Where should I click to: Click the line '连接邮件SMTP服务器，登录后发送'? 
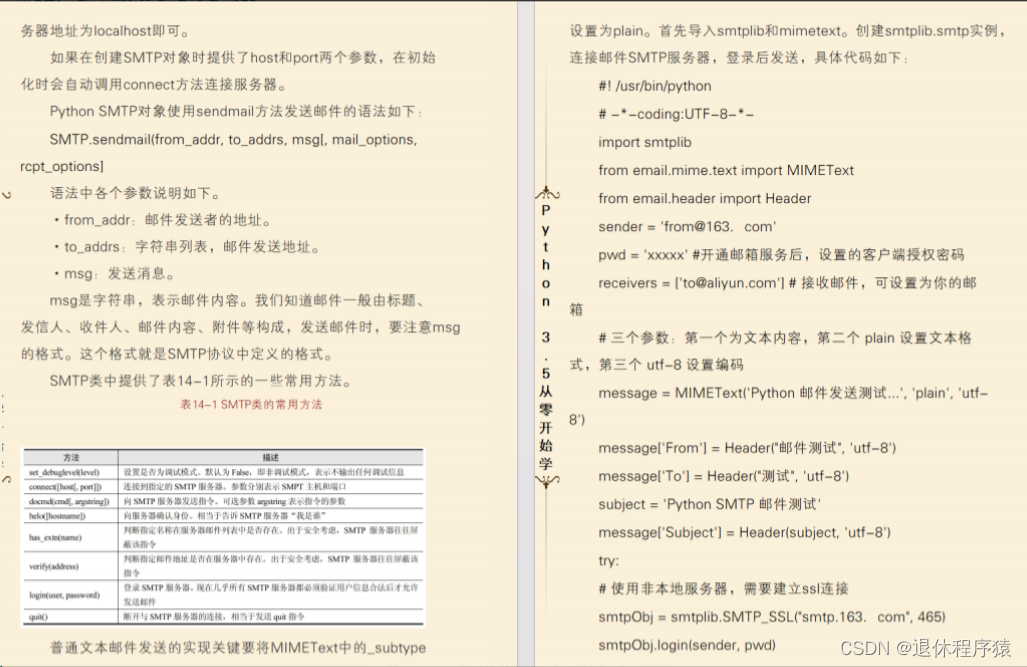tap(739, 58)
